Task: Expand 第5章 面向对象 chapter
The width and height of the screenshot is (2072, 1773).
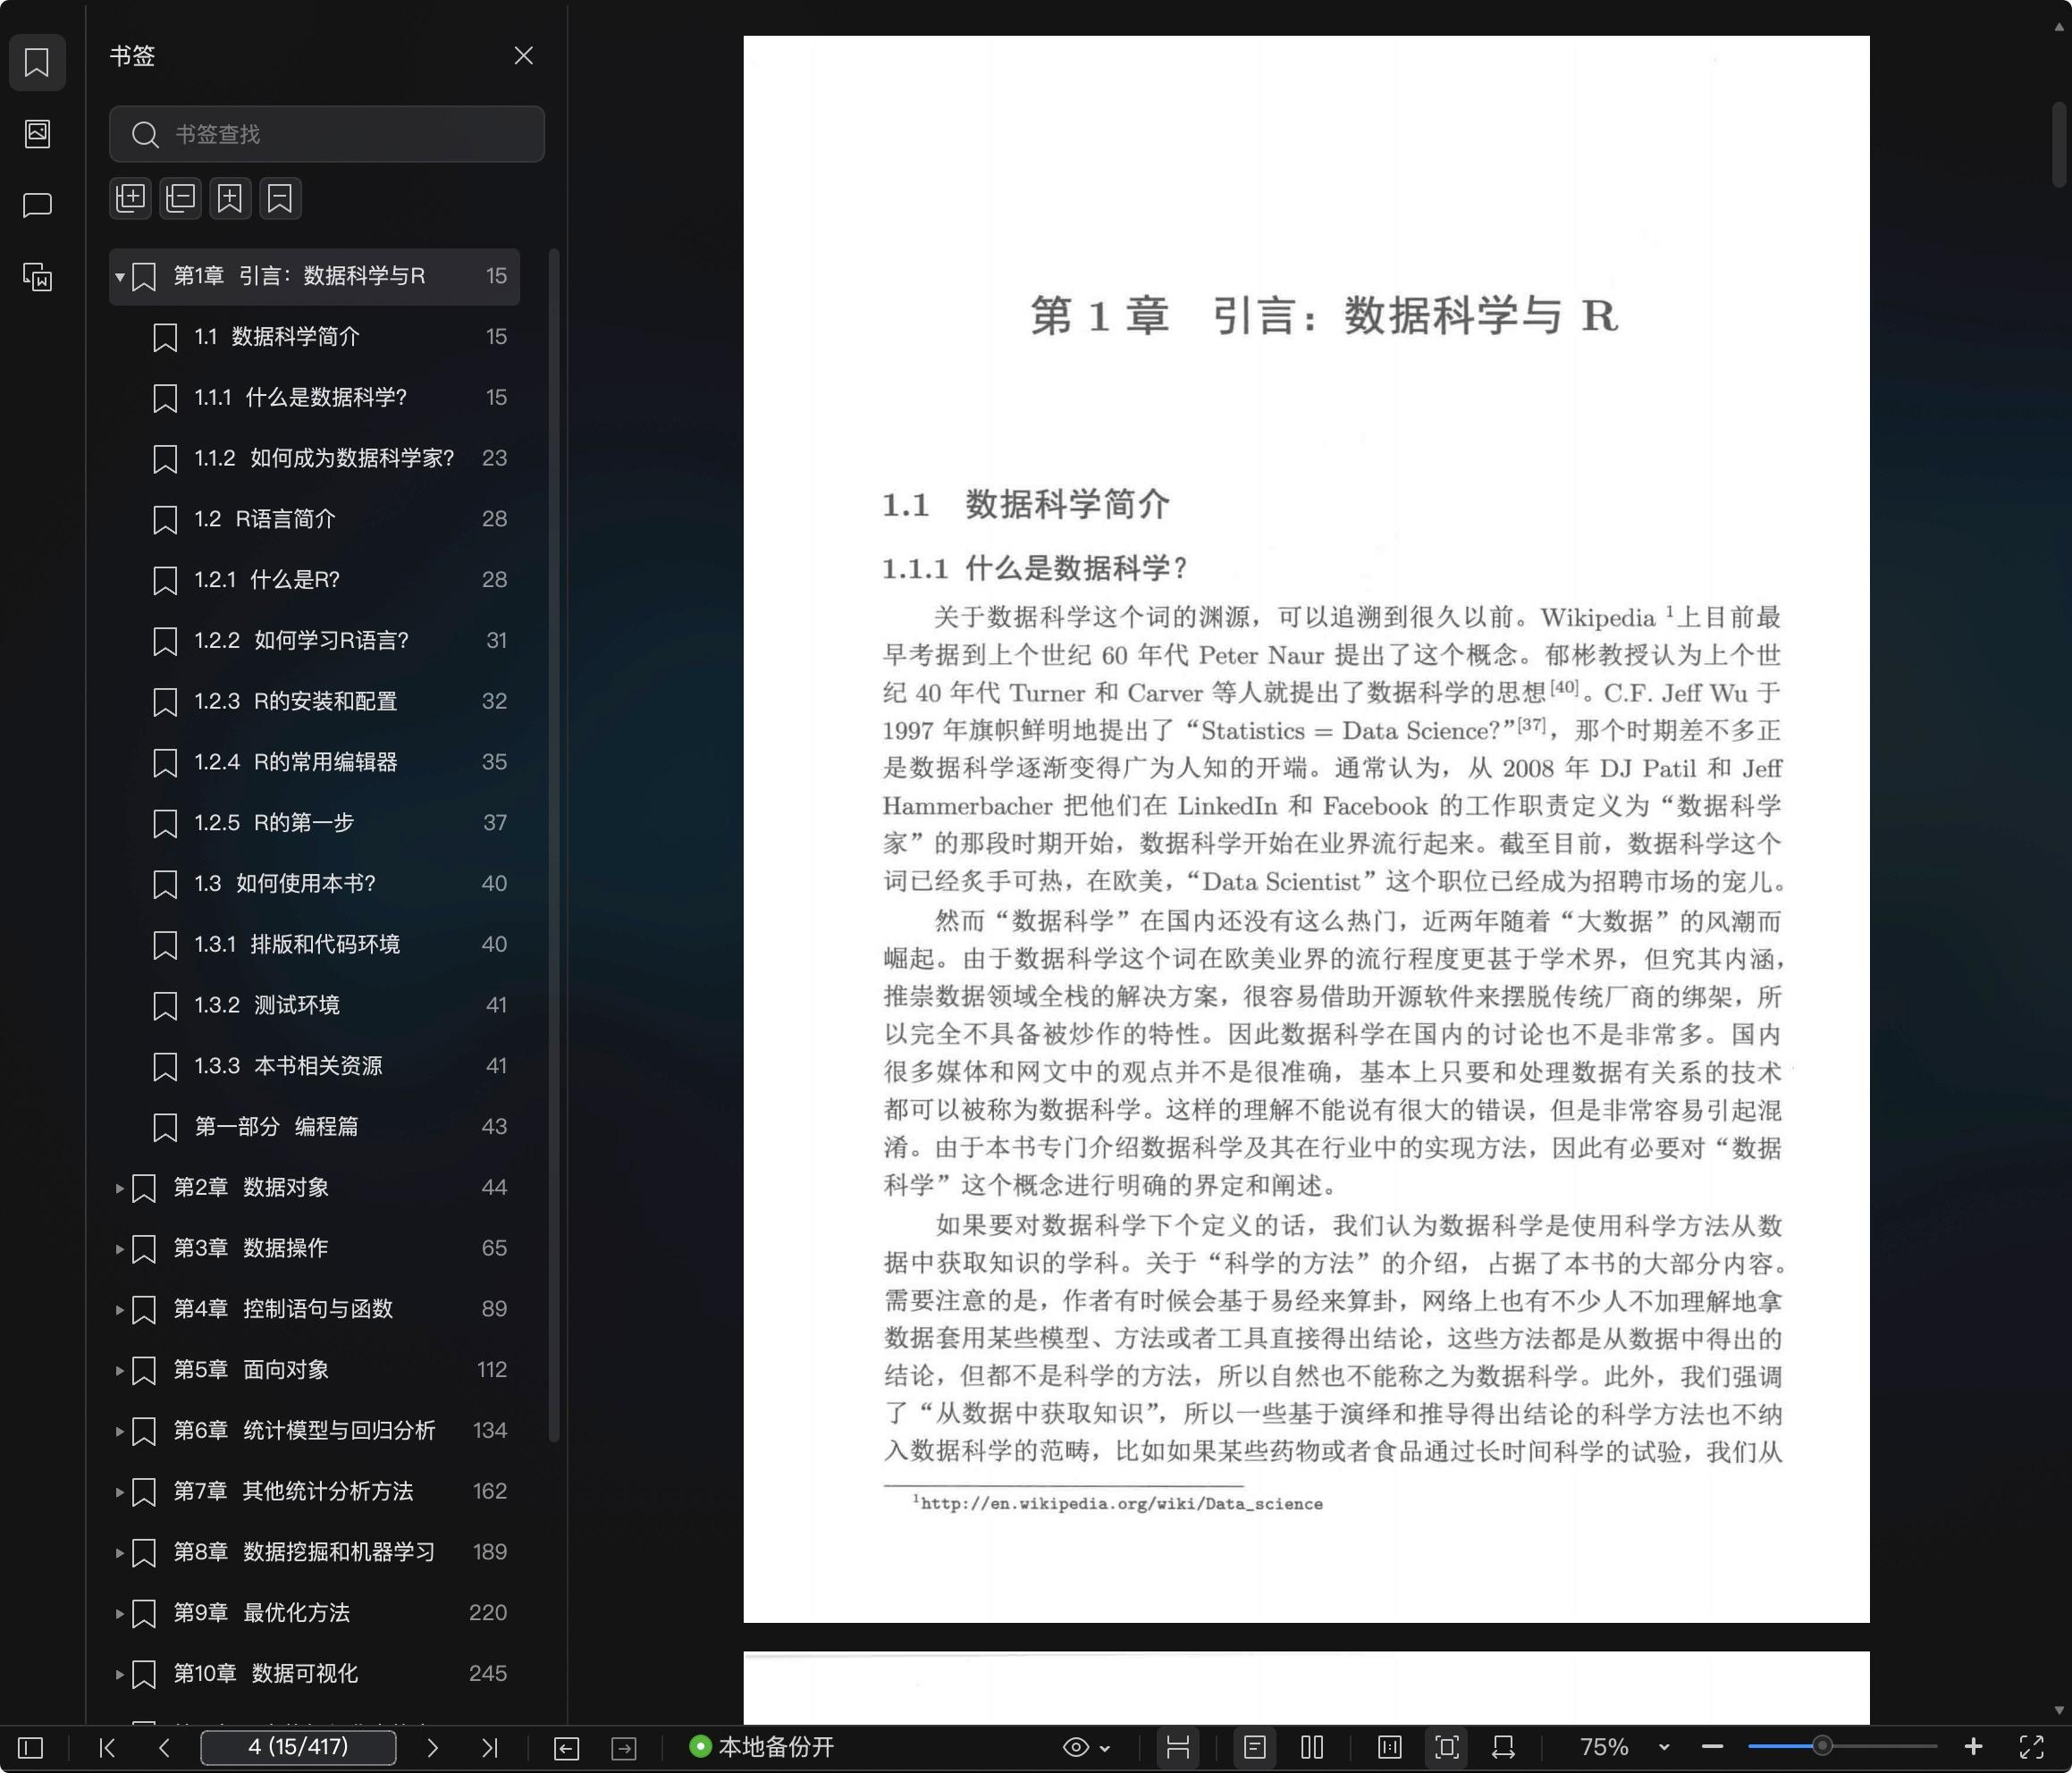Action: [119, 1370]
